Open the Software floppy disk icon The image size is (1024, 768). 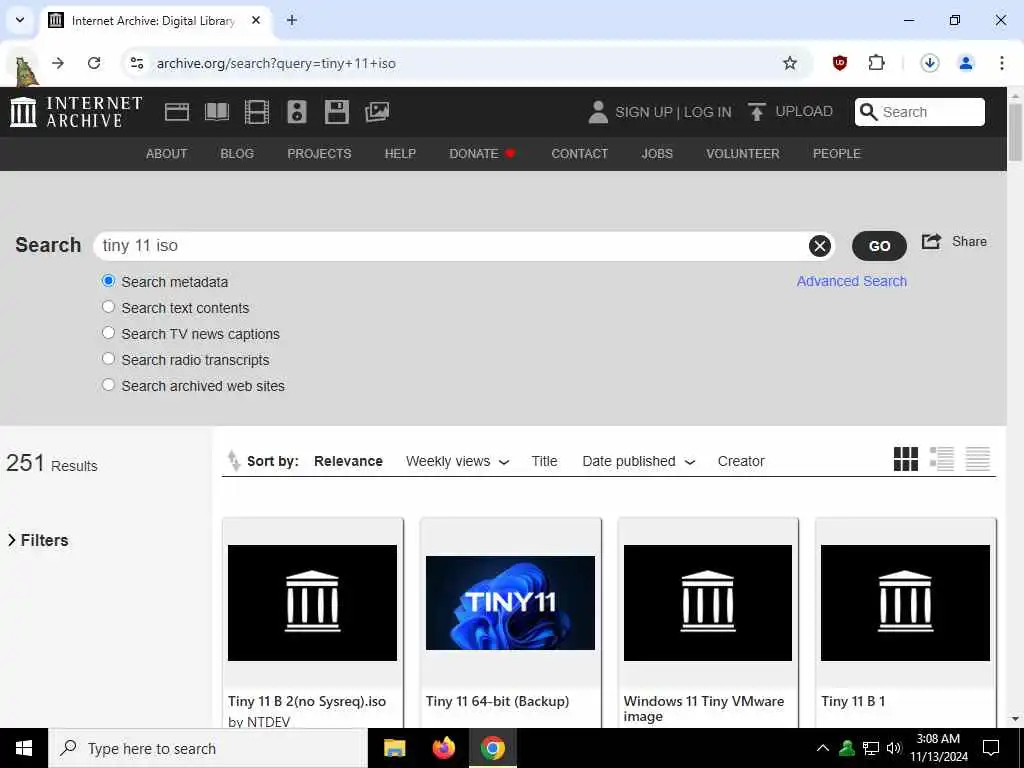click(336, 112)
